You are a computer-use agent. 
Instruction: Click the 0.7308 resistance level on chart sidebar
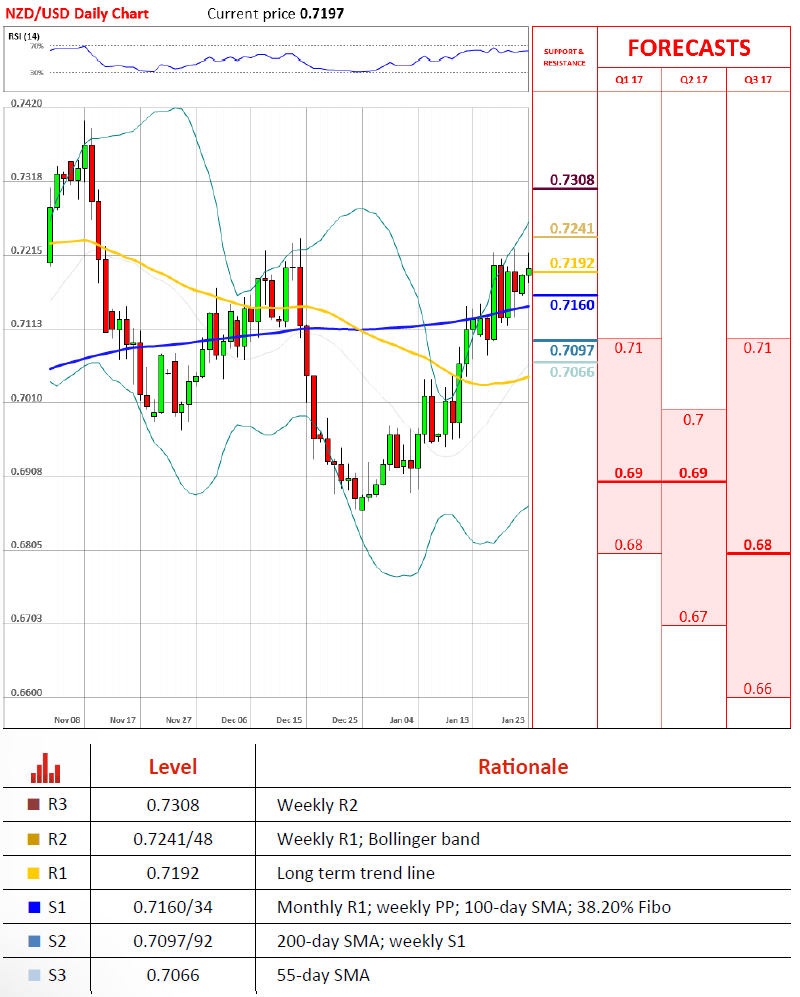tap(572, 180)
